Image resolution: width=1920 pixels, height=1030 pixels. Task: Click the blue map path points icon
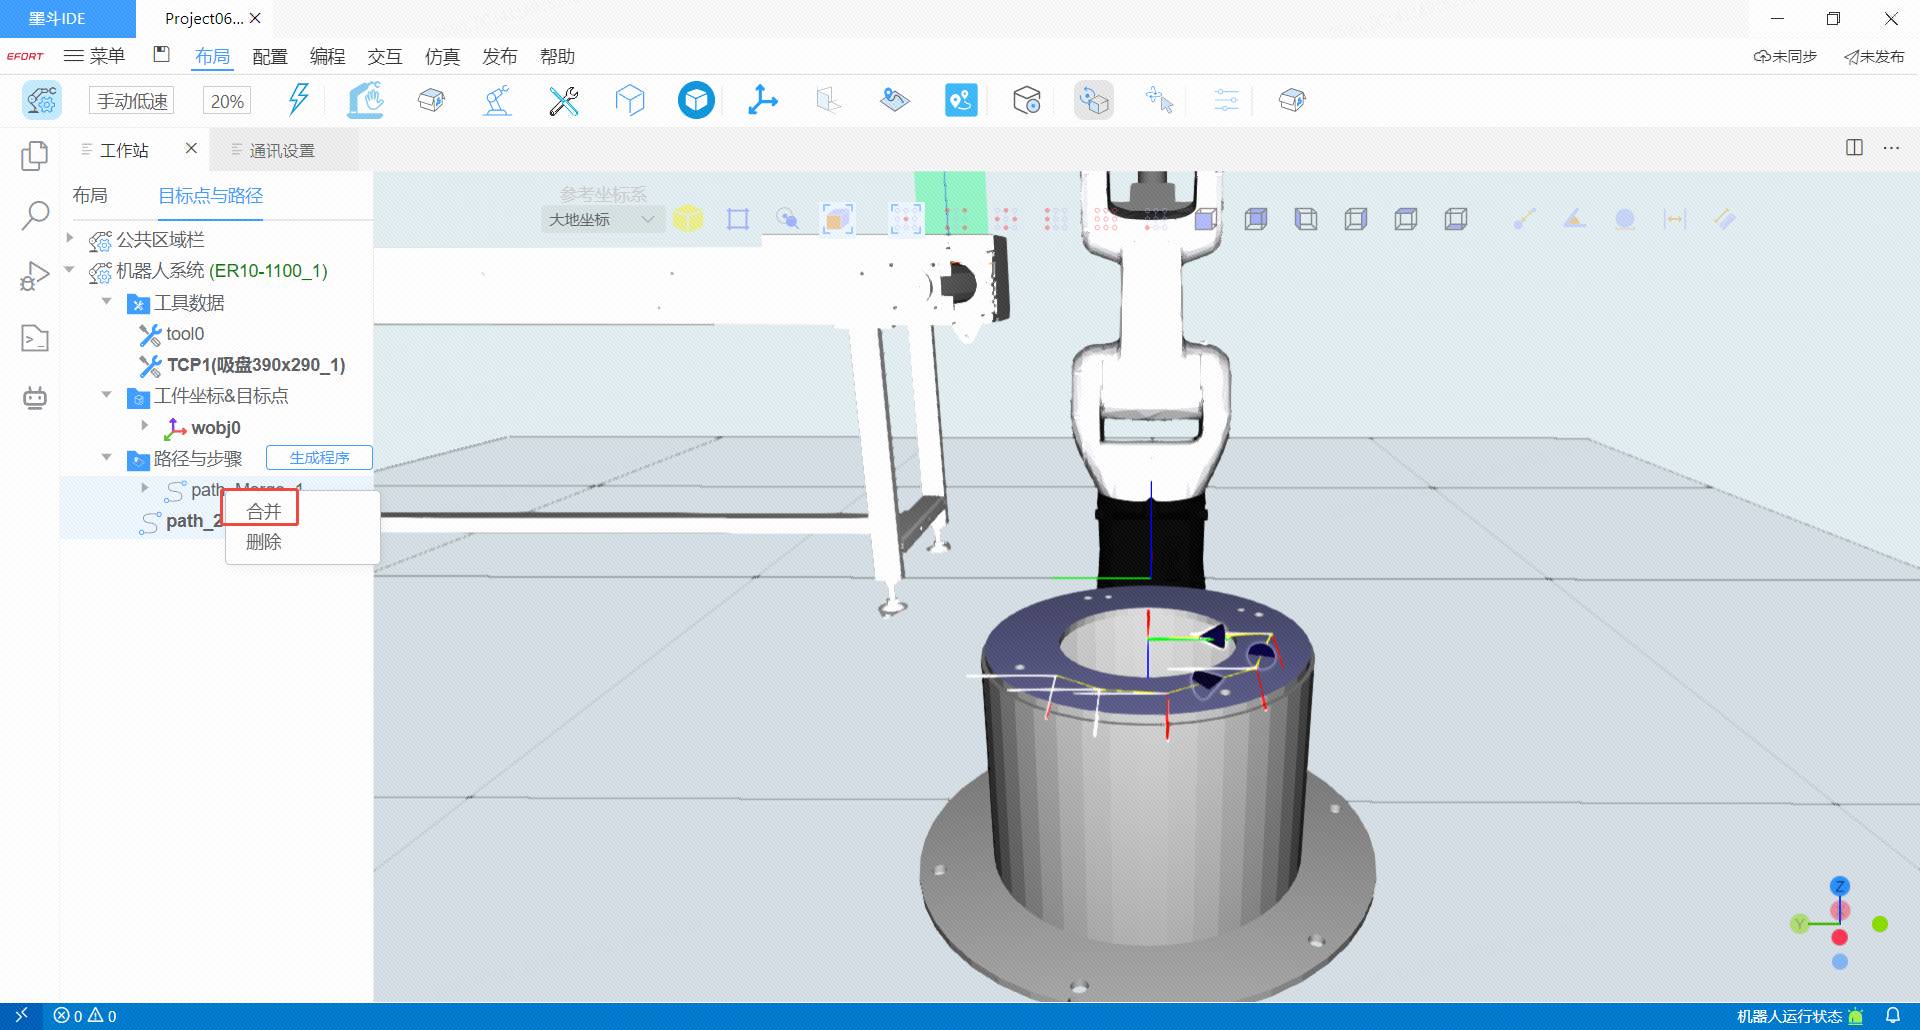coord(961,100)
